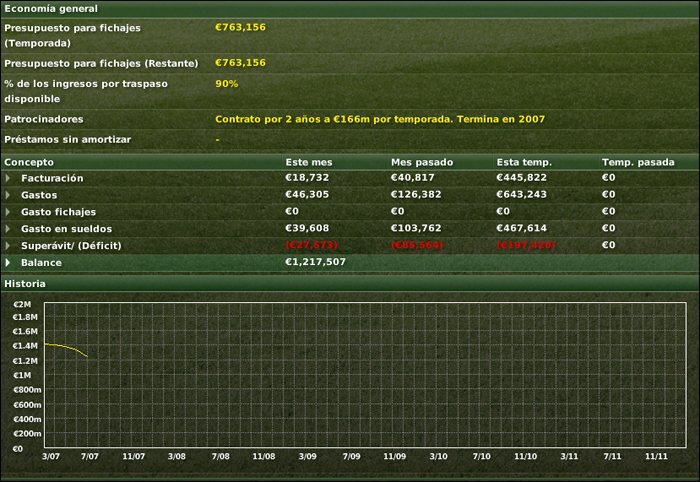Click Gastos season value €643,243
The width and height of the screenshot is (700, 482).
(521, 195)
